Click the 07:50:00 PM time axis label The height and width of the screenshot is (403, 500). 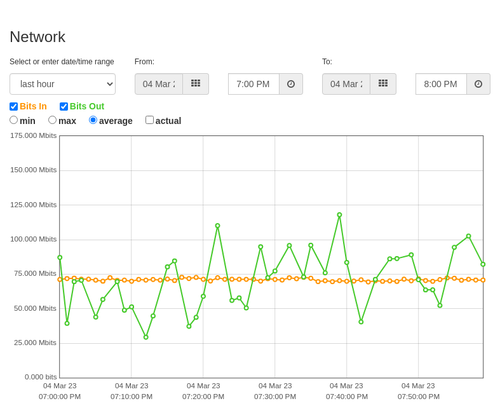point(418,397)
